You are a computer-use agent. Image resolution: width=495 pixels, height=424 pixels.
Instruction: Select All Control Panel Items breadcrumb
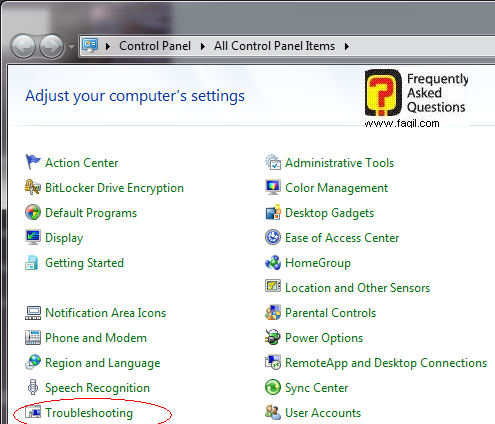(274, 46)
